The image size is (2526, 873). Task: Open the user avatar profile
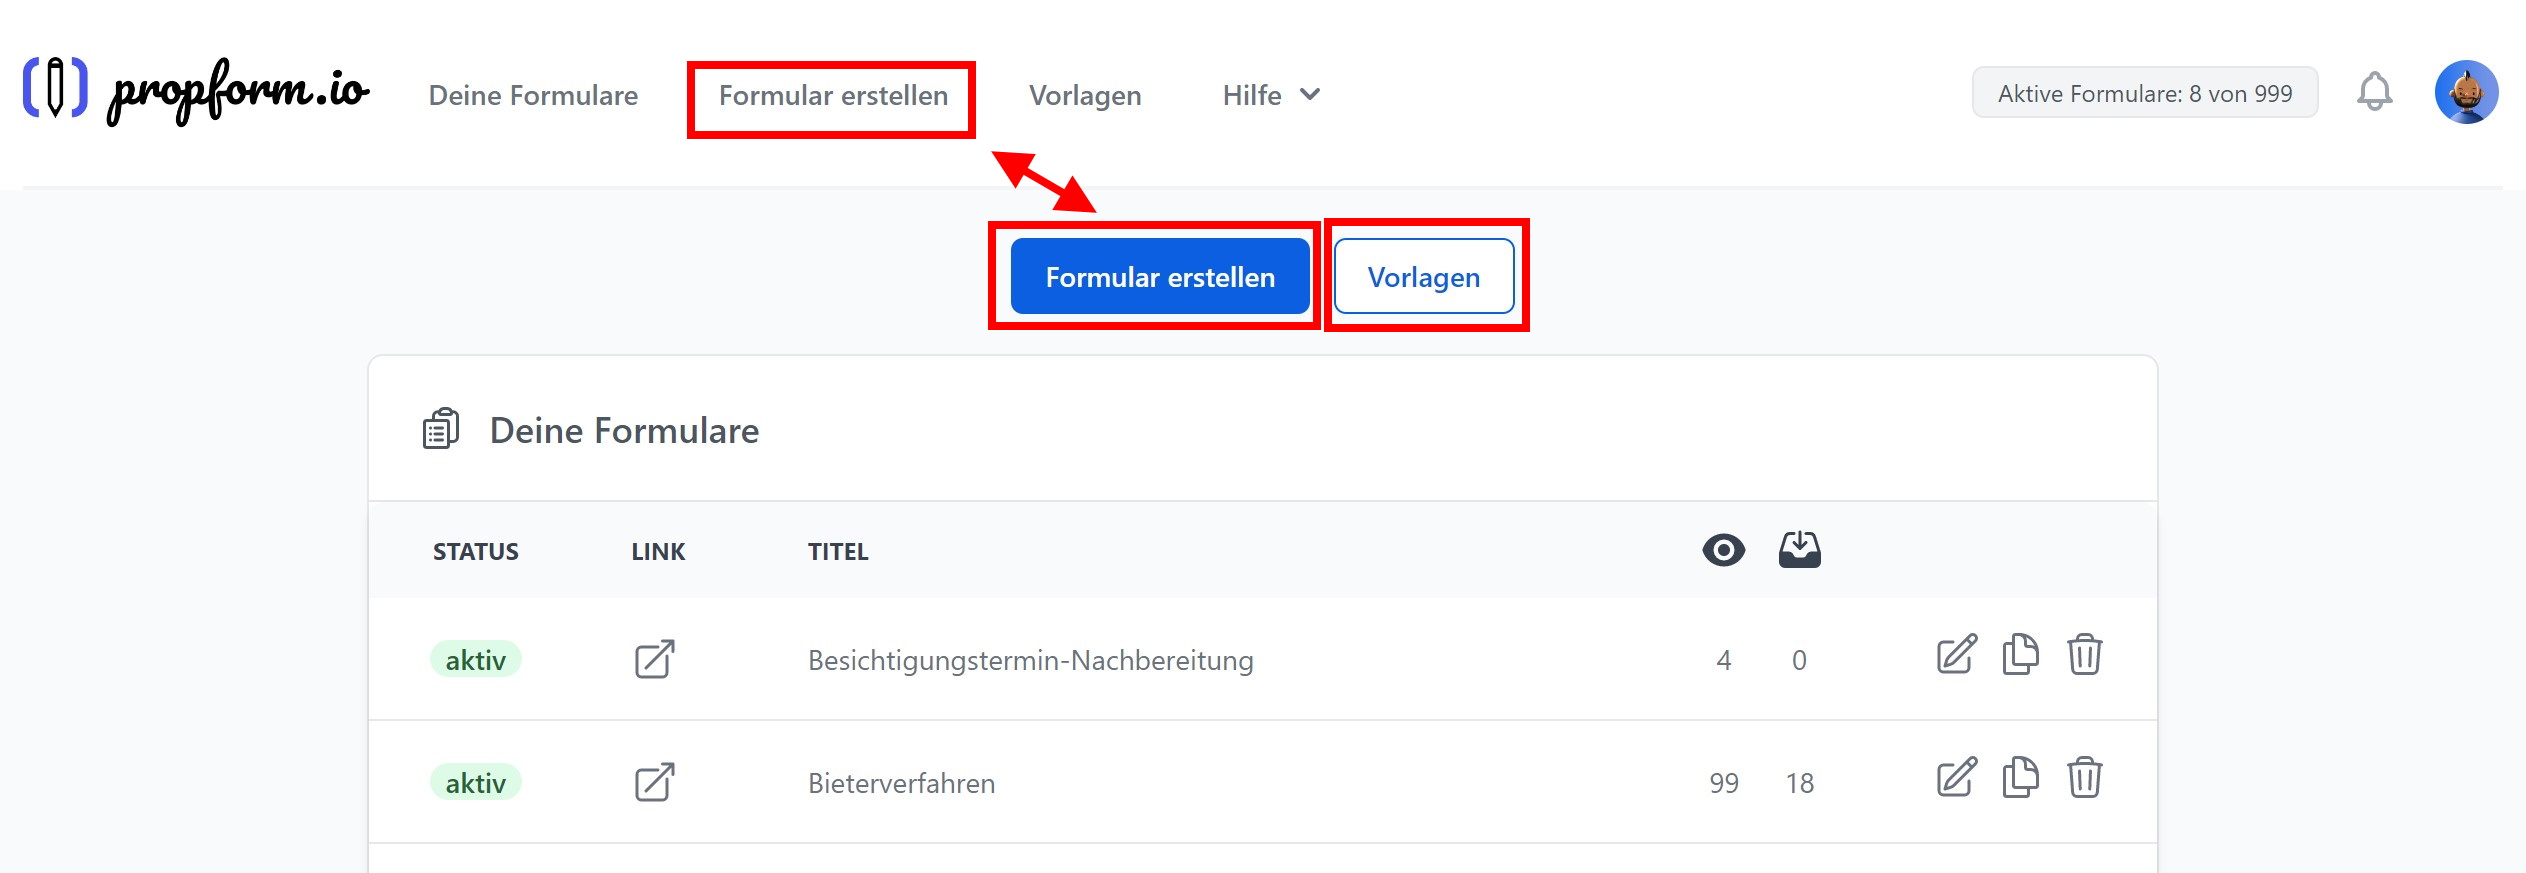(2466, 92)
